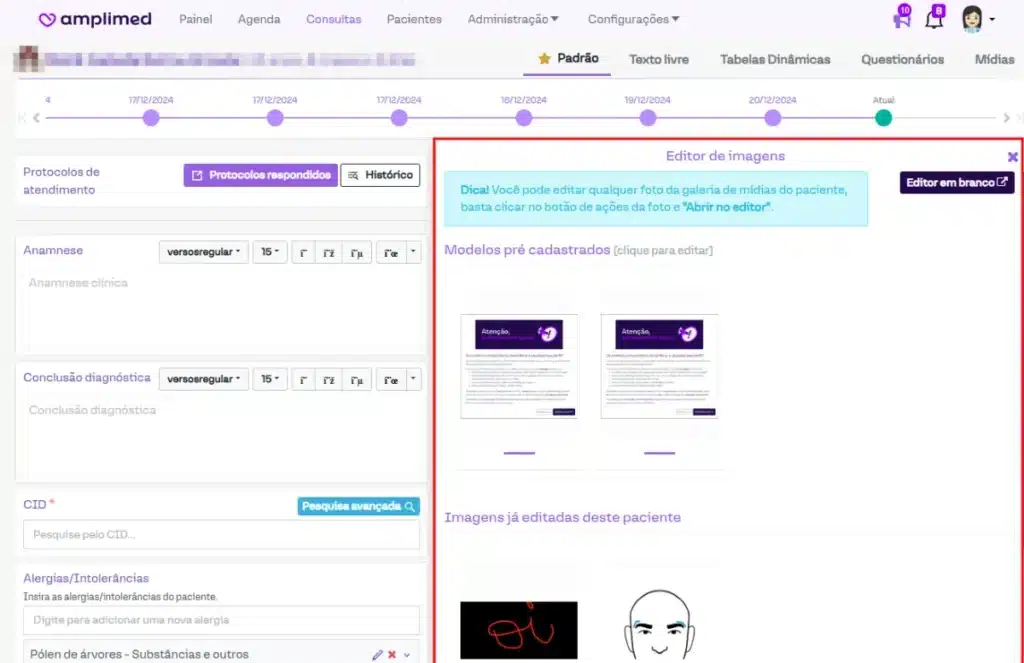
Task: Delete the Pólen de árvores allergy via red X icon
Action: (x=390, y=655)
